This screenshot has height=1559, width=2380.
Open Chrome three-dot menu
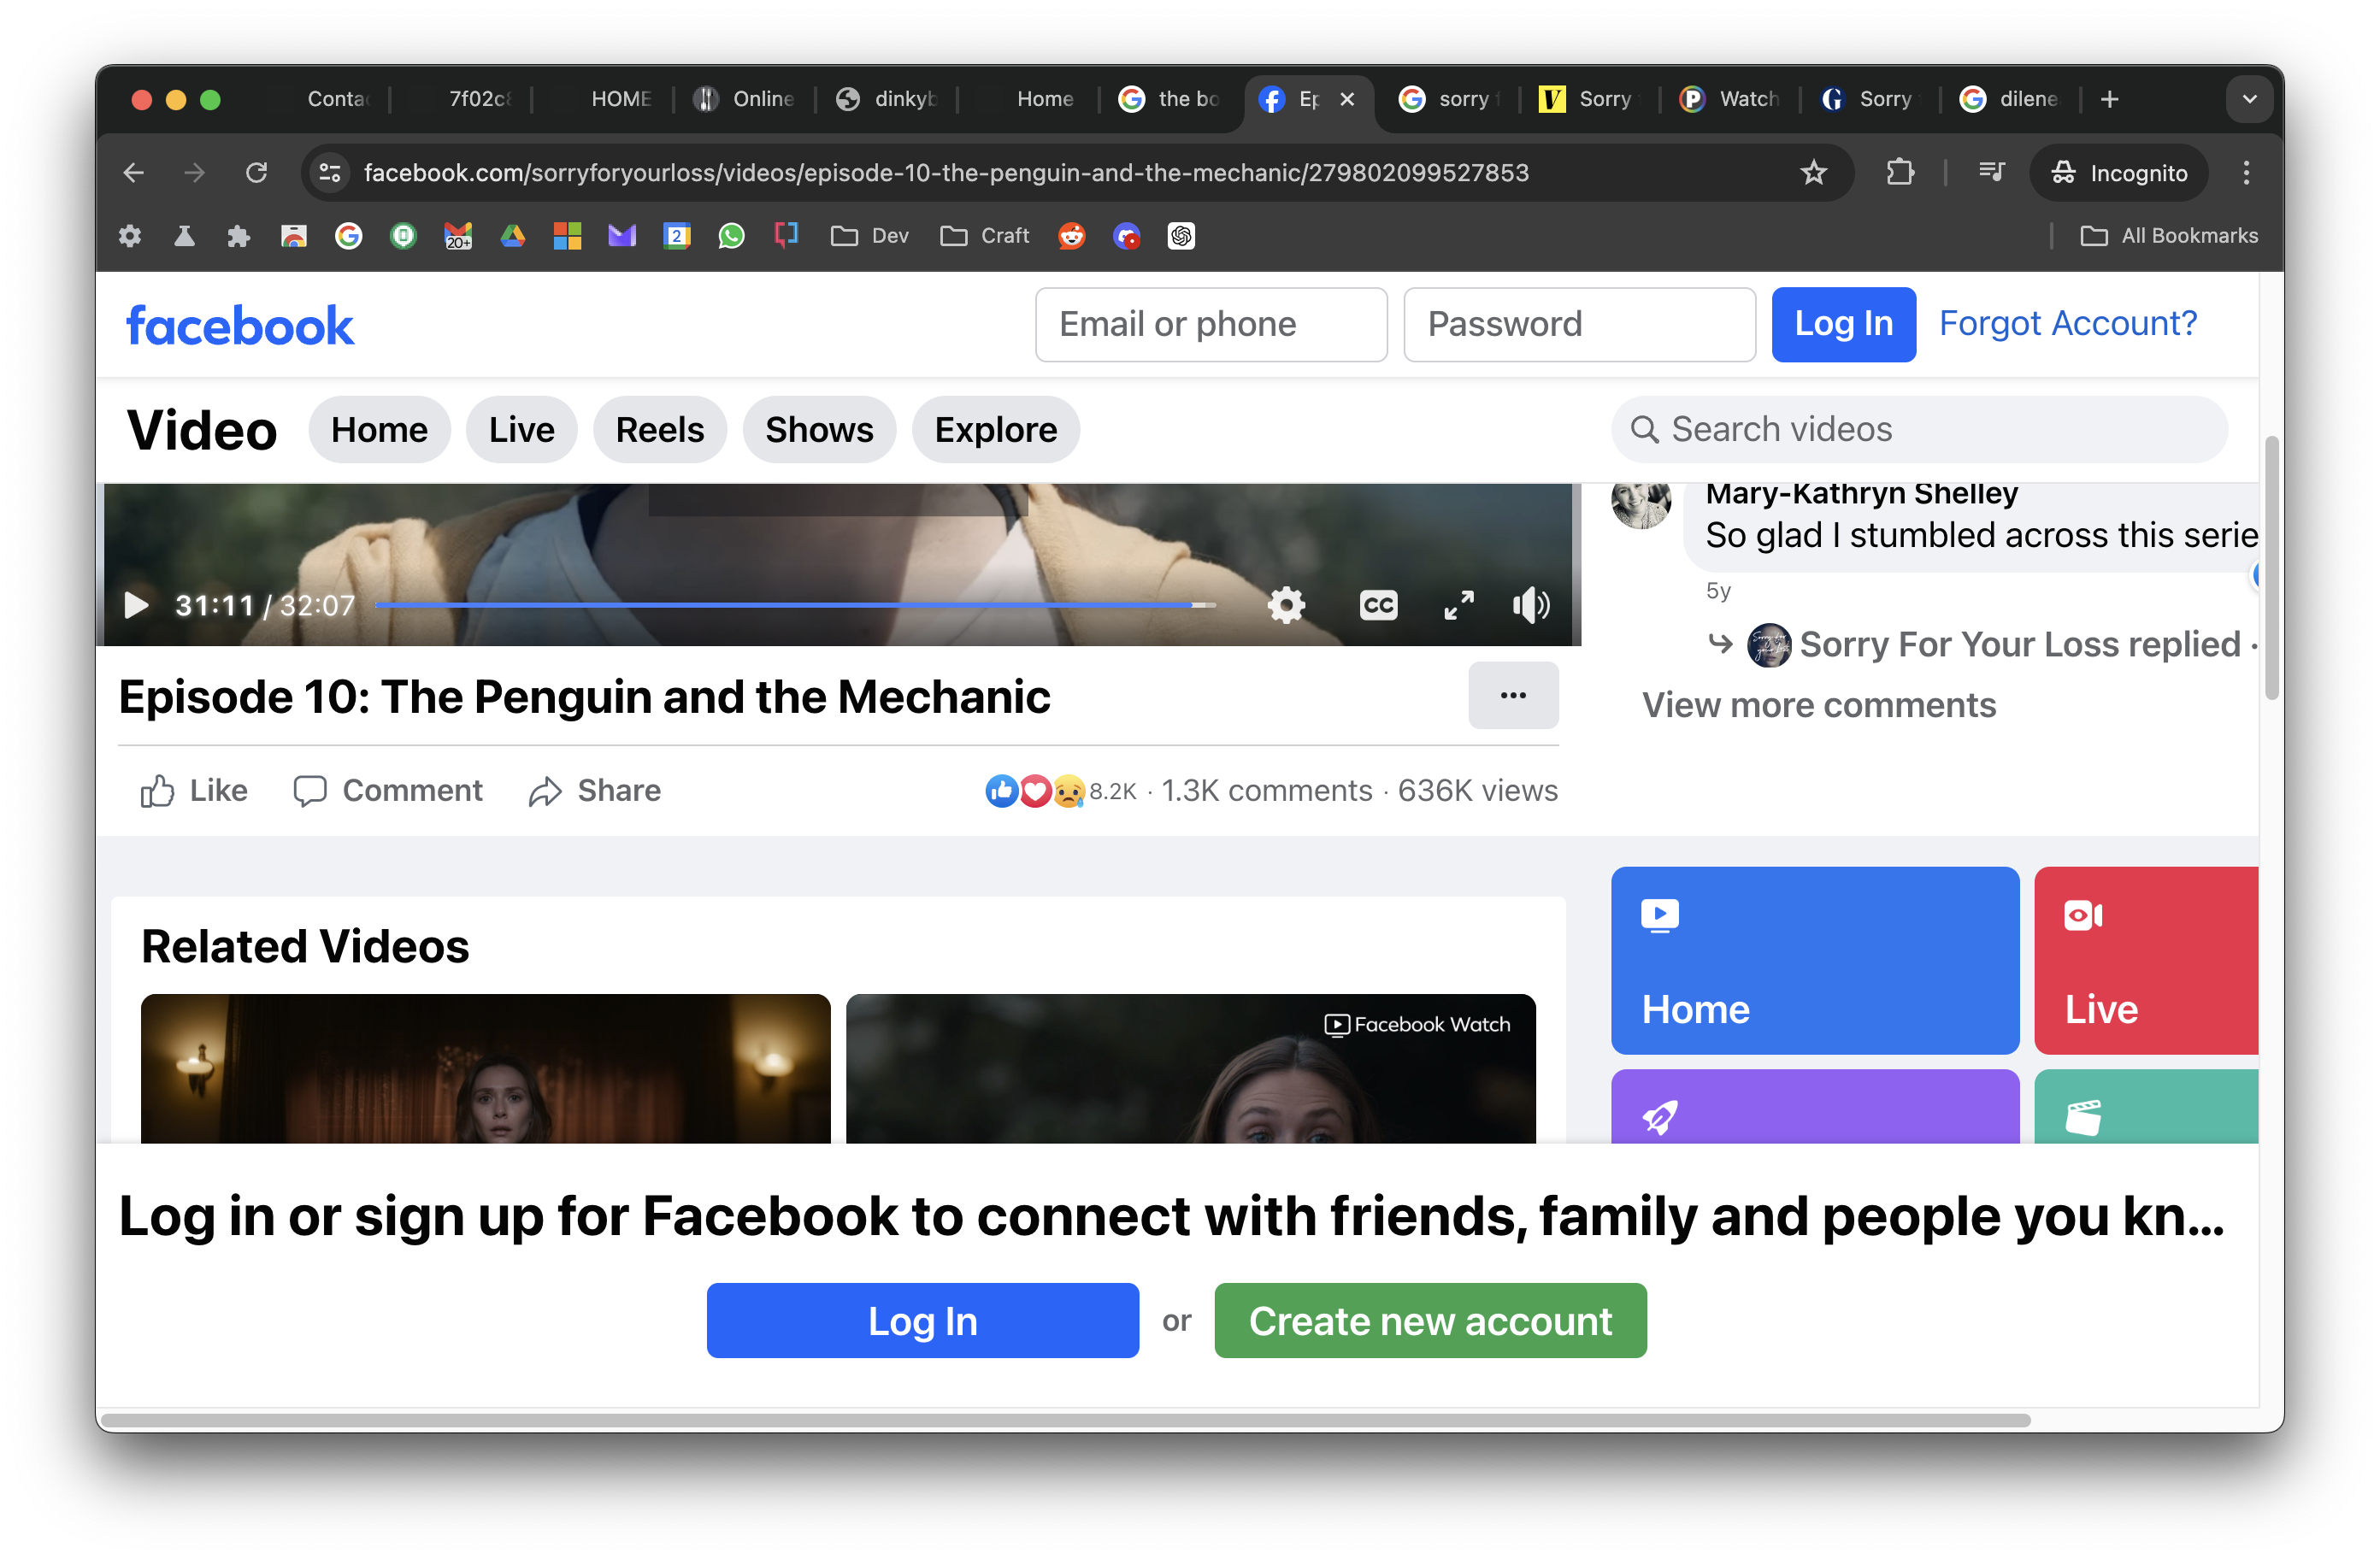point(2246,173)
